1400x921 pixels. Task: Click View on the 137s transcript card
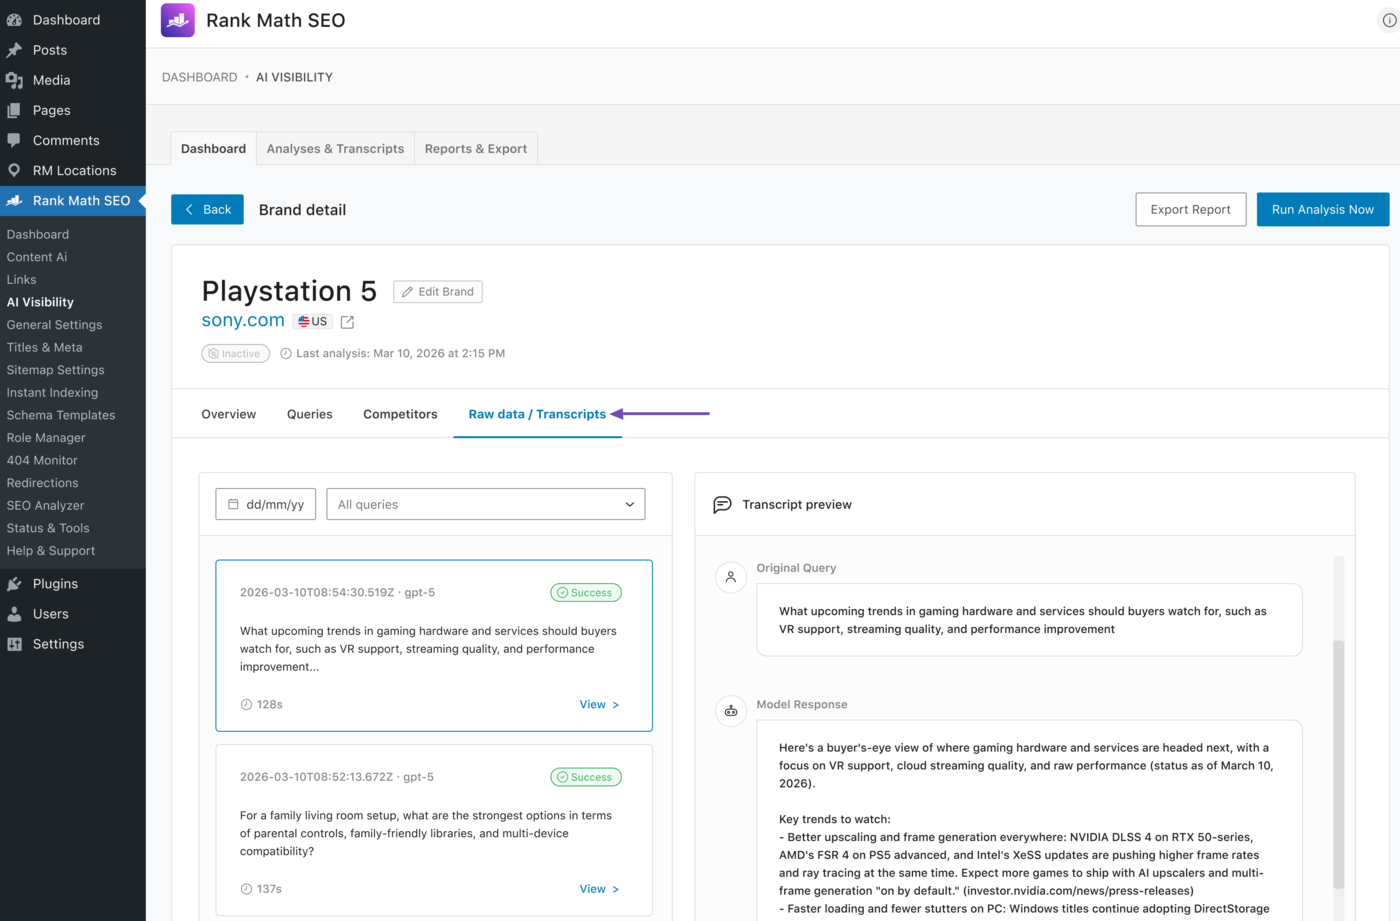pyautogui.click(x=599, y=889)
